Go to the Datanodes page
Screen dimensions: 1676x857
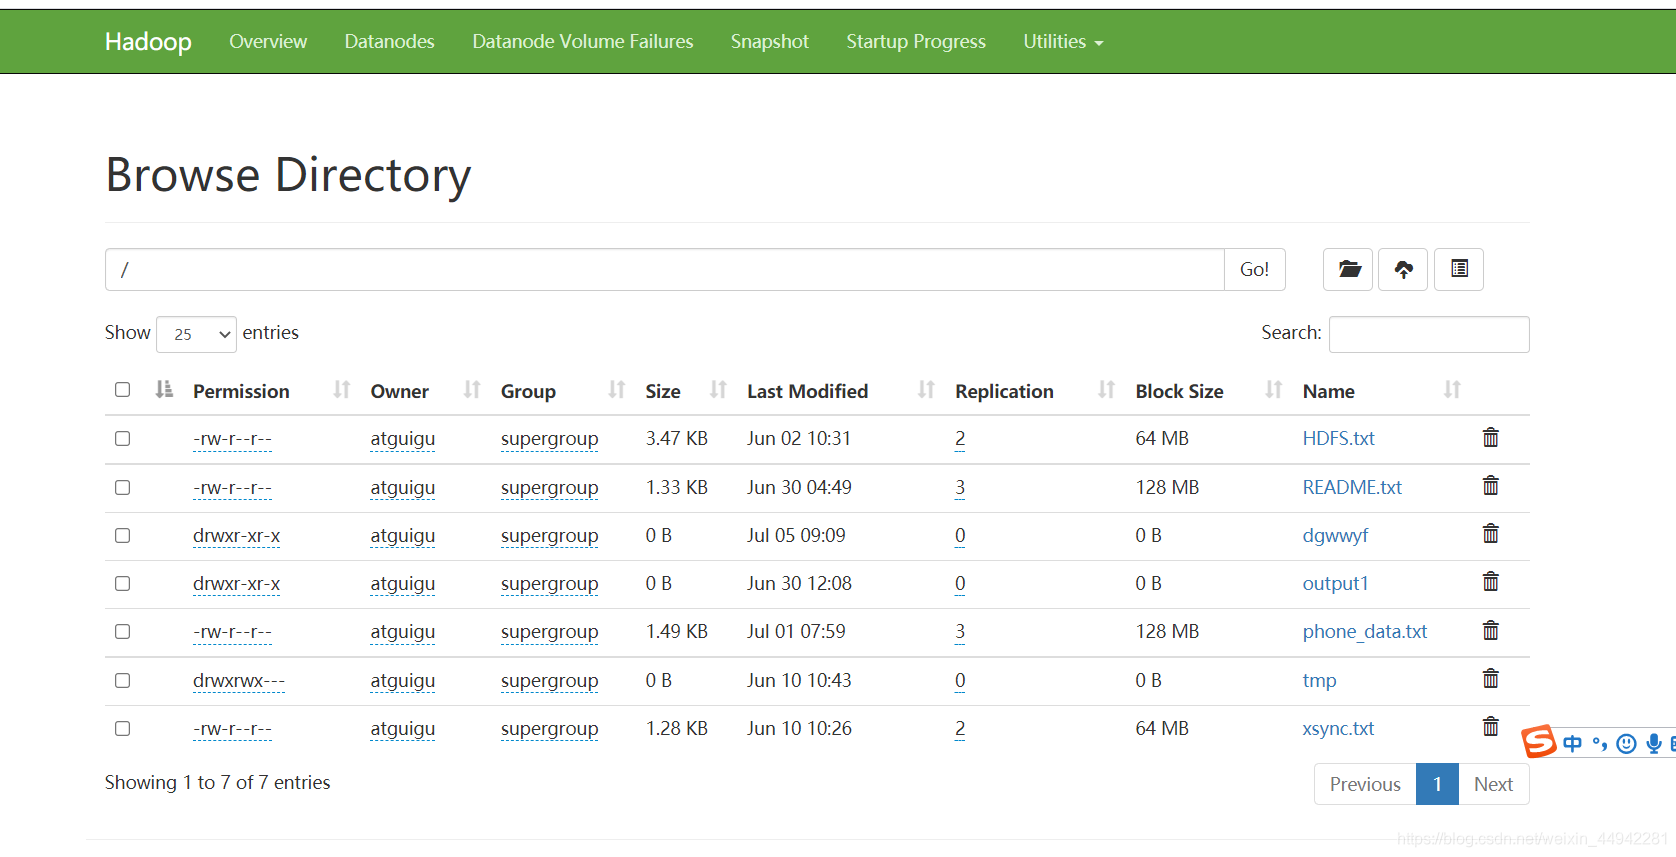(389, 42)
